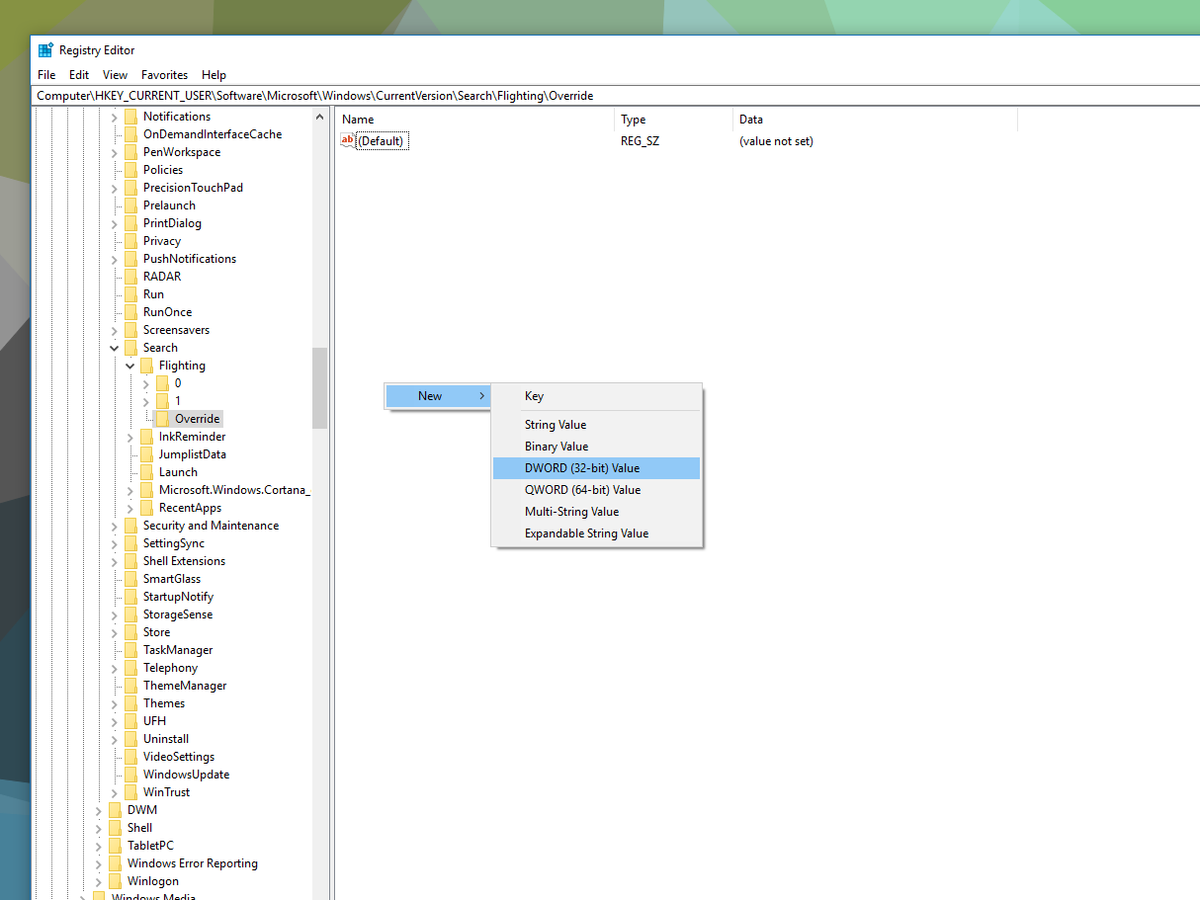
Task: Expand the Security and Maintenance node
Action: (x=113, y=525)
